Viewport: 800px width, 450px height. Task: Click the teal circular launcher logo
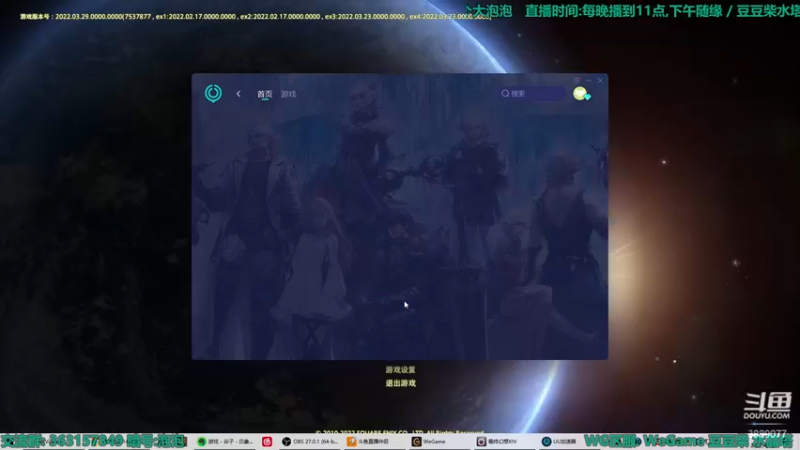coord(213,93)
